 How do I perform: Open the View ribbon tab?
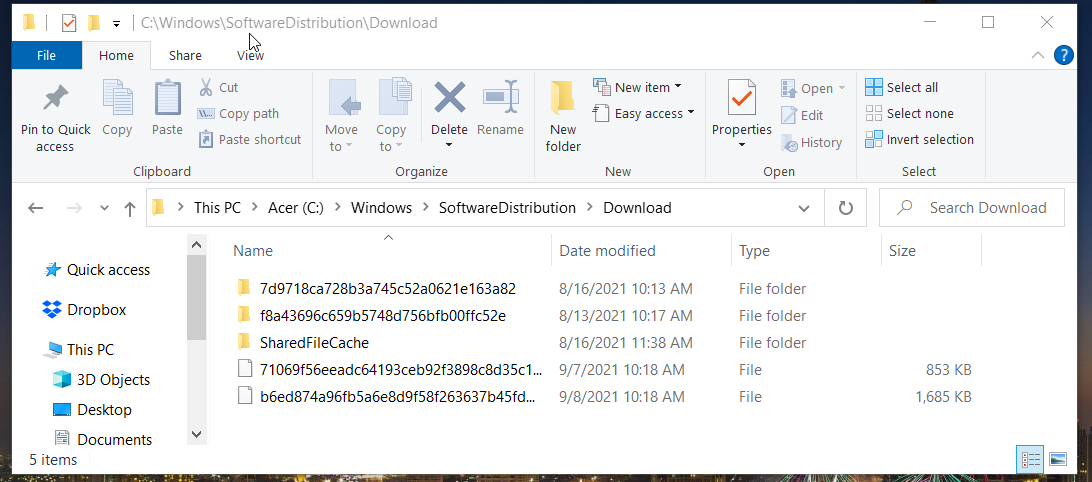click(x=250, y=56)
